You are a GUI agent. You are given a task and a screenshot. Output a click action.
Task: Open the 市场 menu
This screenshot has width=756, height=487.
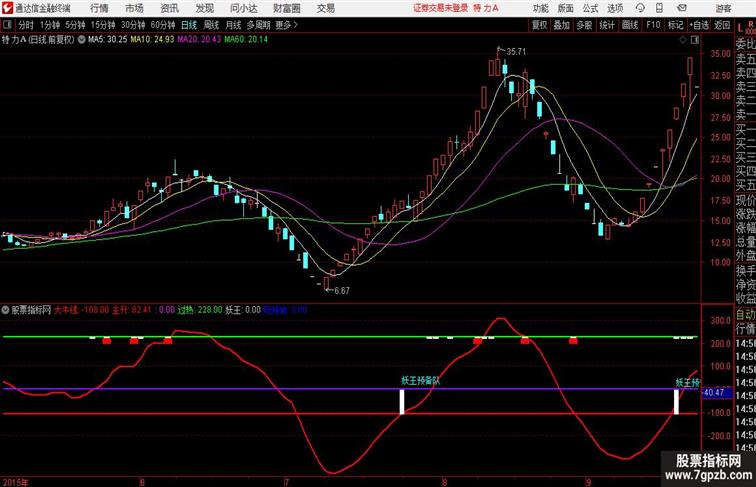pyautogui.click(x=134, y=8)
